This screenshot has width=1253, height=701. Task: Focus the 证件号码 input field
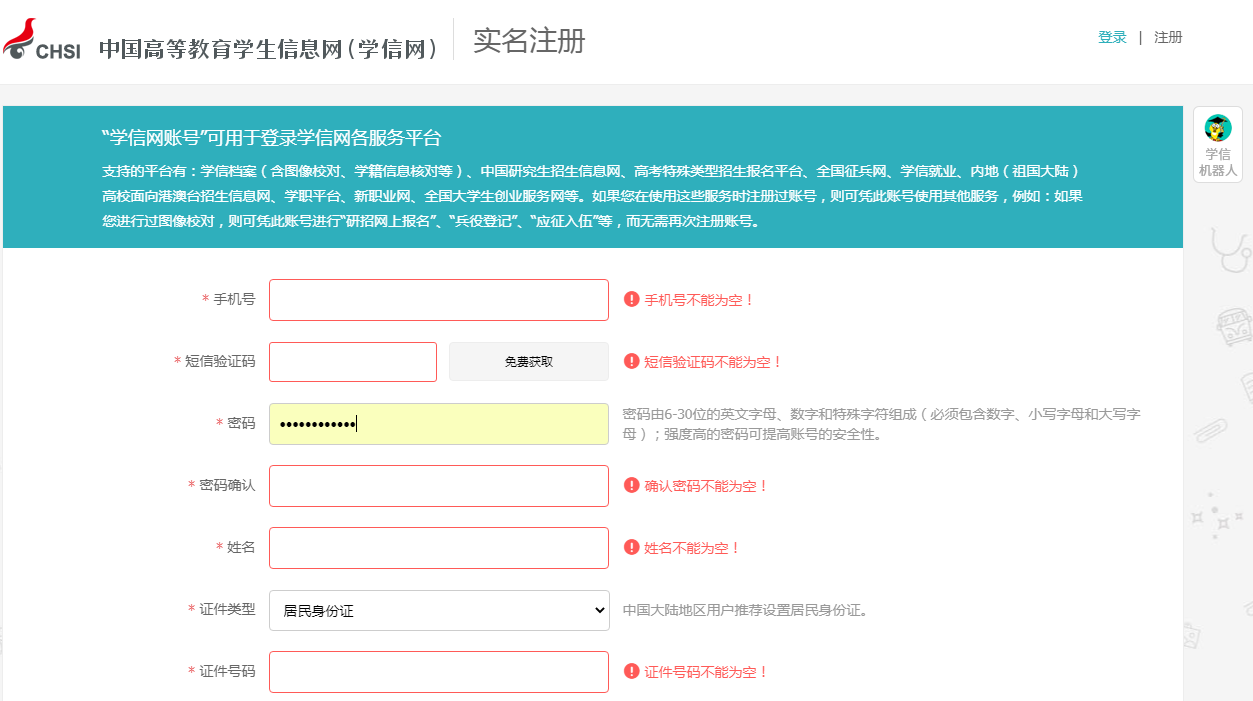[439, 672]
